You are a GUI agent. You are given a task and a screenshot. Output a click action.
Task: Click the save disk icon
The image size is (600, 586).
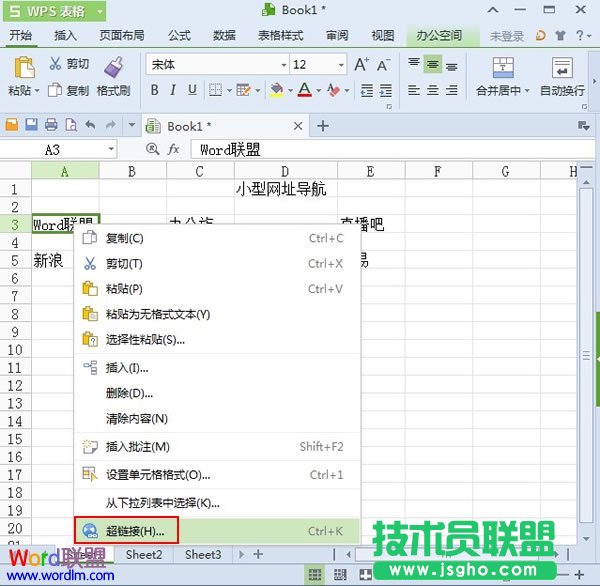pyautogui.click(x=32, y=125)
